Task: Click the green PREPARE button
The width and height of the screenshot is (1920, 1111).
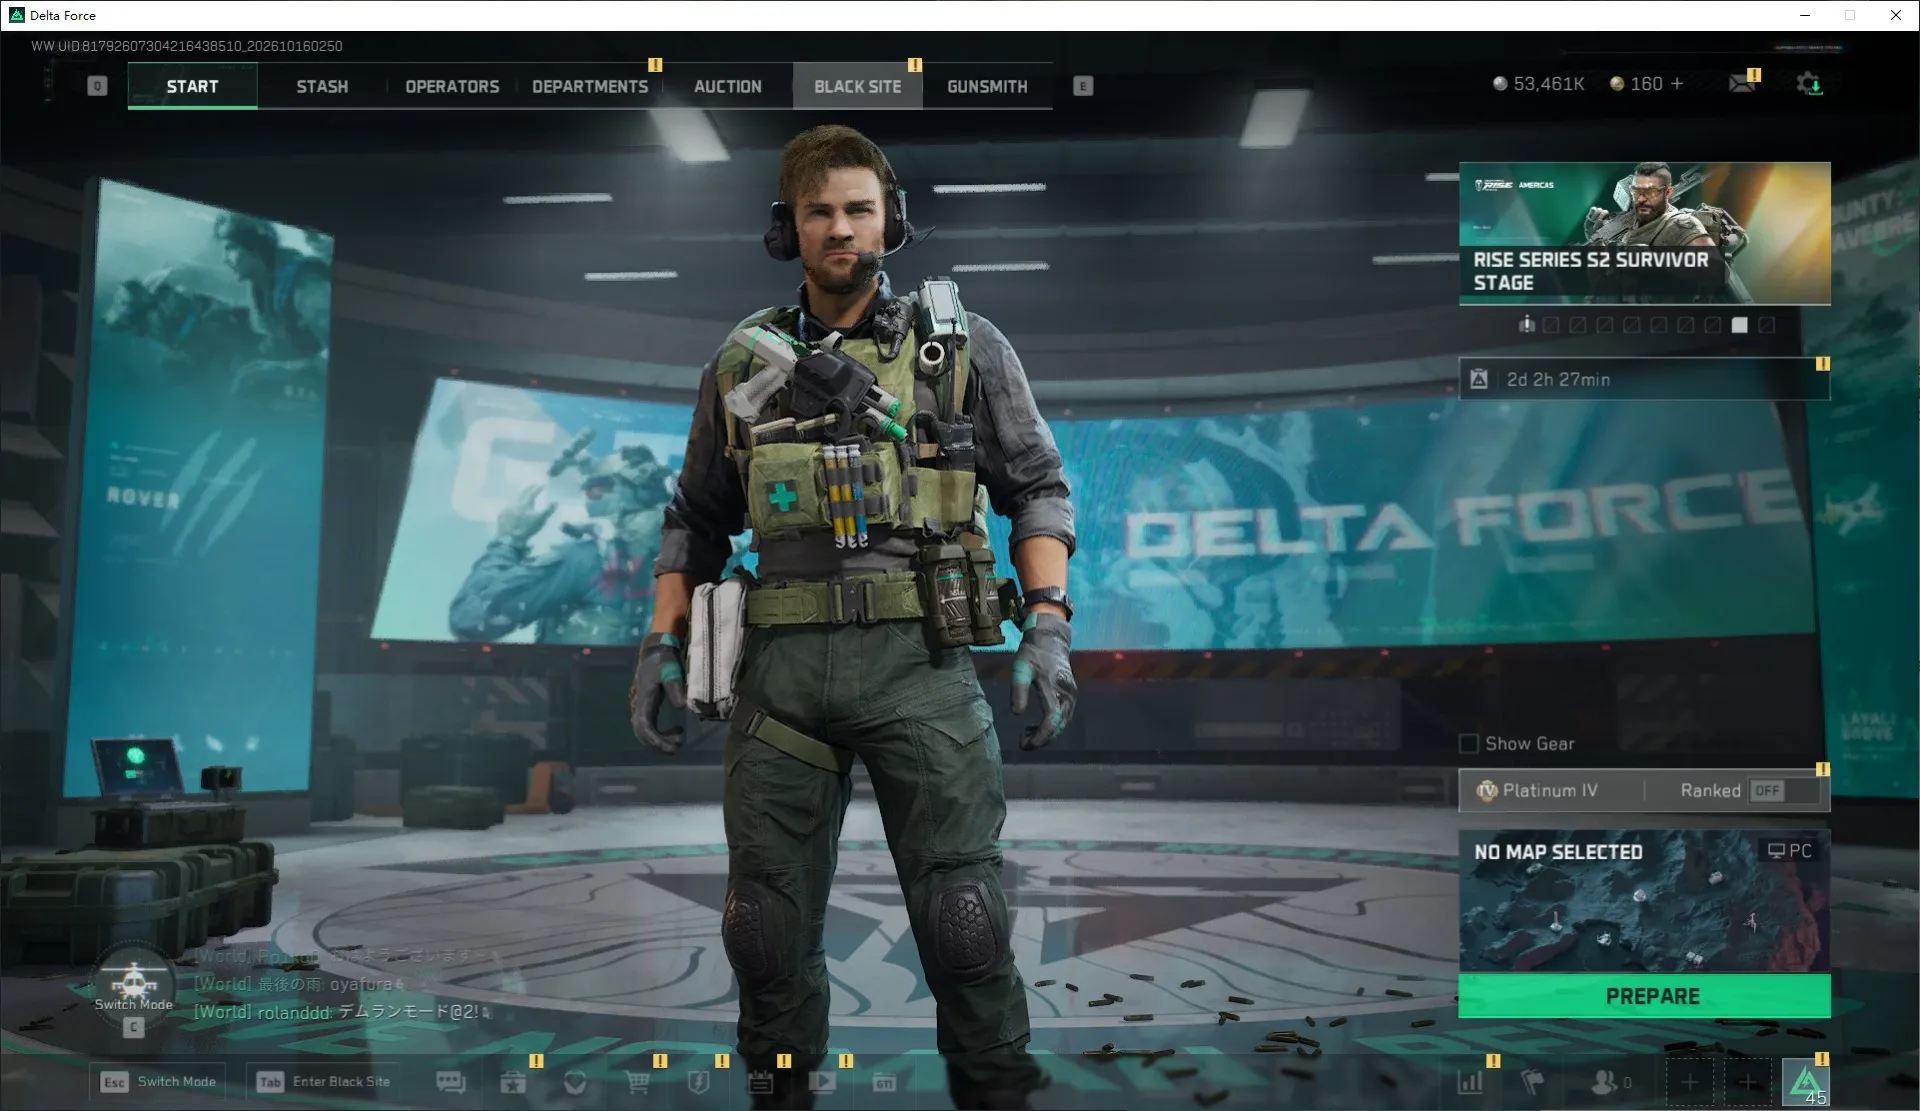Action: 1645,997
